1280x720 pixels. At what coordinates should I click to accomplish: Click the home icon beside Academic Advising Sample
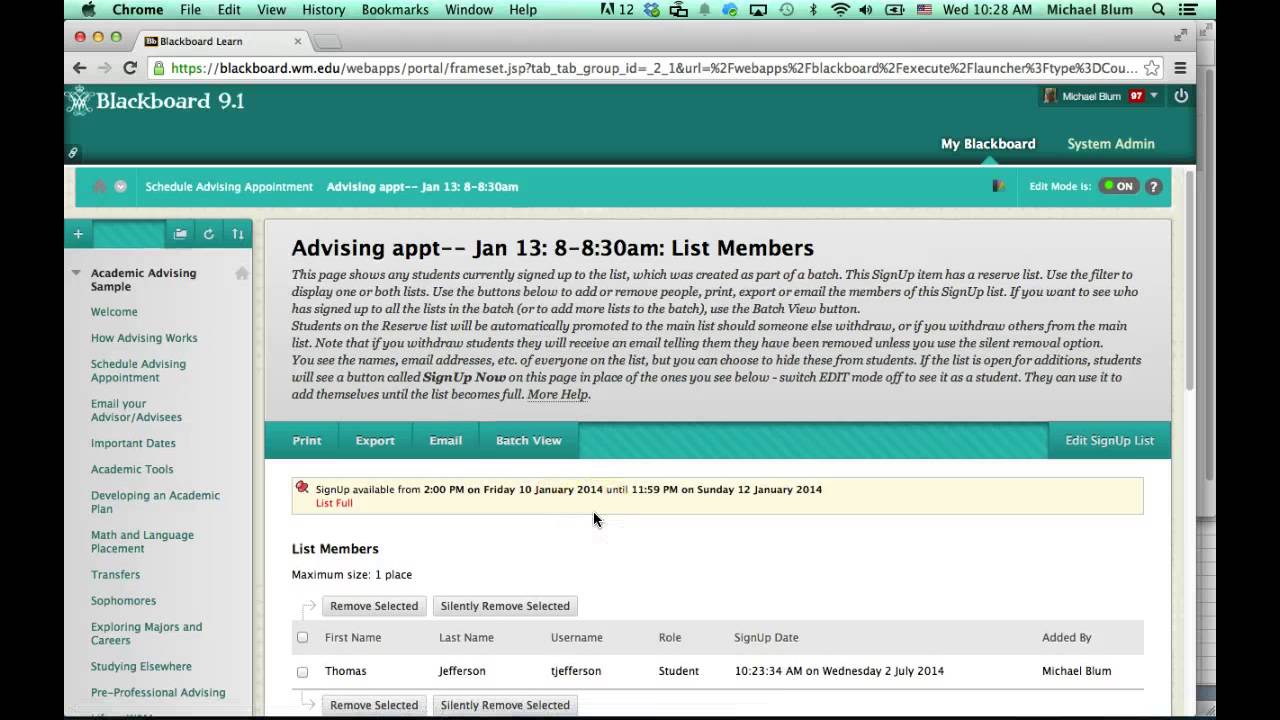click(241, 273)
